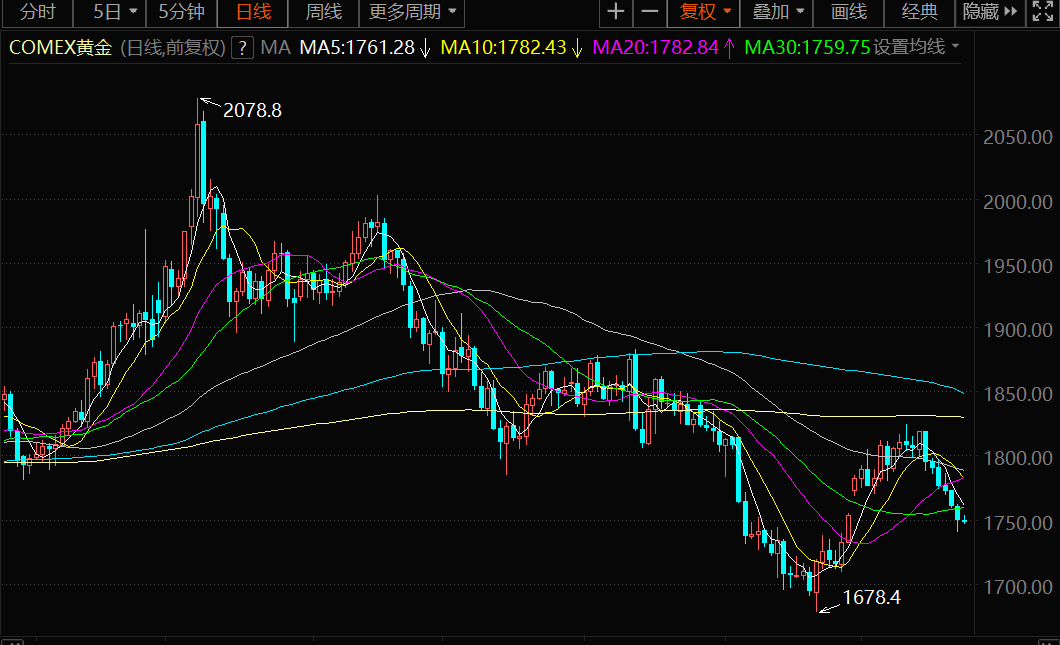This screenshot has width=1060, height=645.
Task: Open the 更多周期 dropdown
Action: point(412,11)
